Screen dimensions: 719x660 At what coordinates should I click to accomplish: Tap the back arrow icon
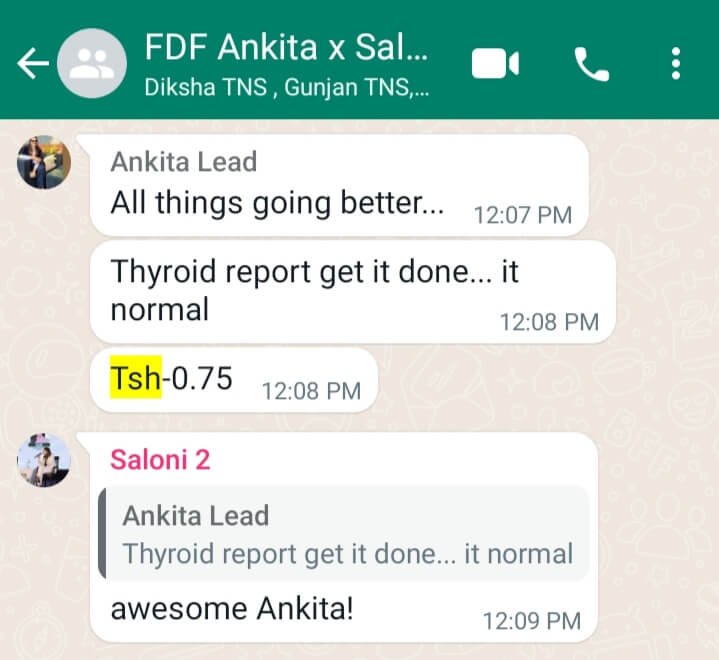pos(33,63)
